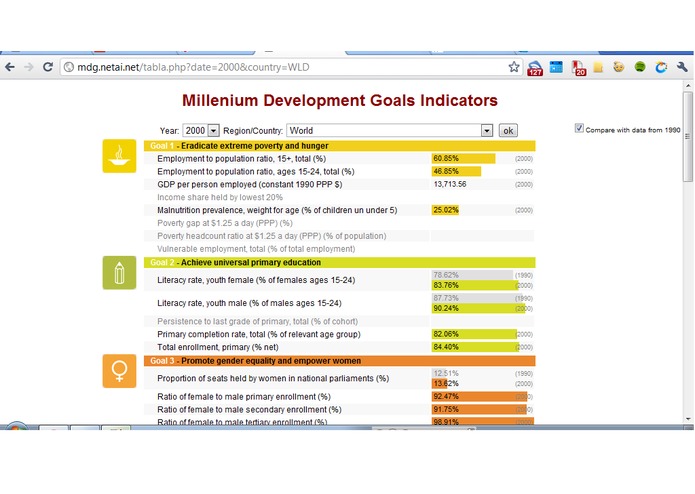Click 'Poverty headcount ratio at $1.25' label

coord(271,235)
